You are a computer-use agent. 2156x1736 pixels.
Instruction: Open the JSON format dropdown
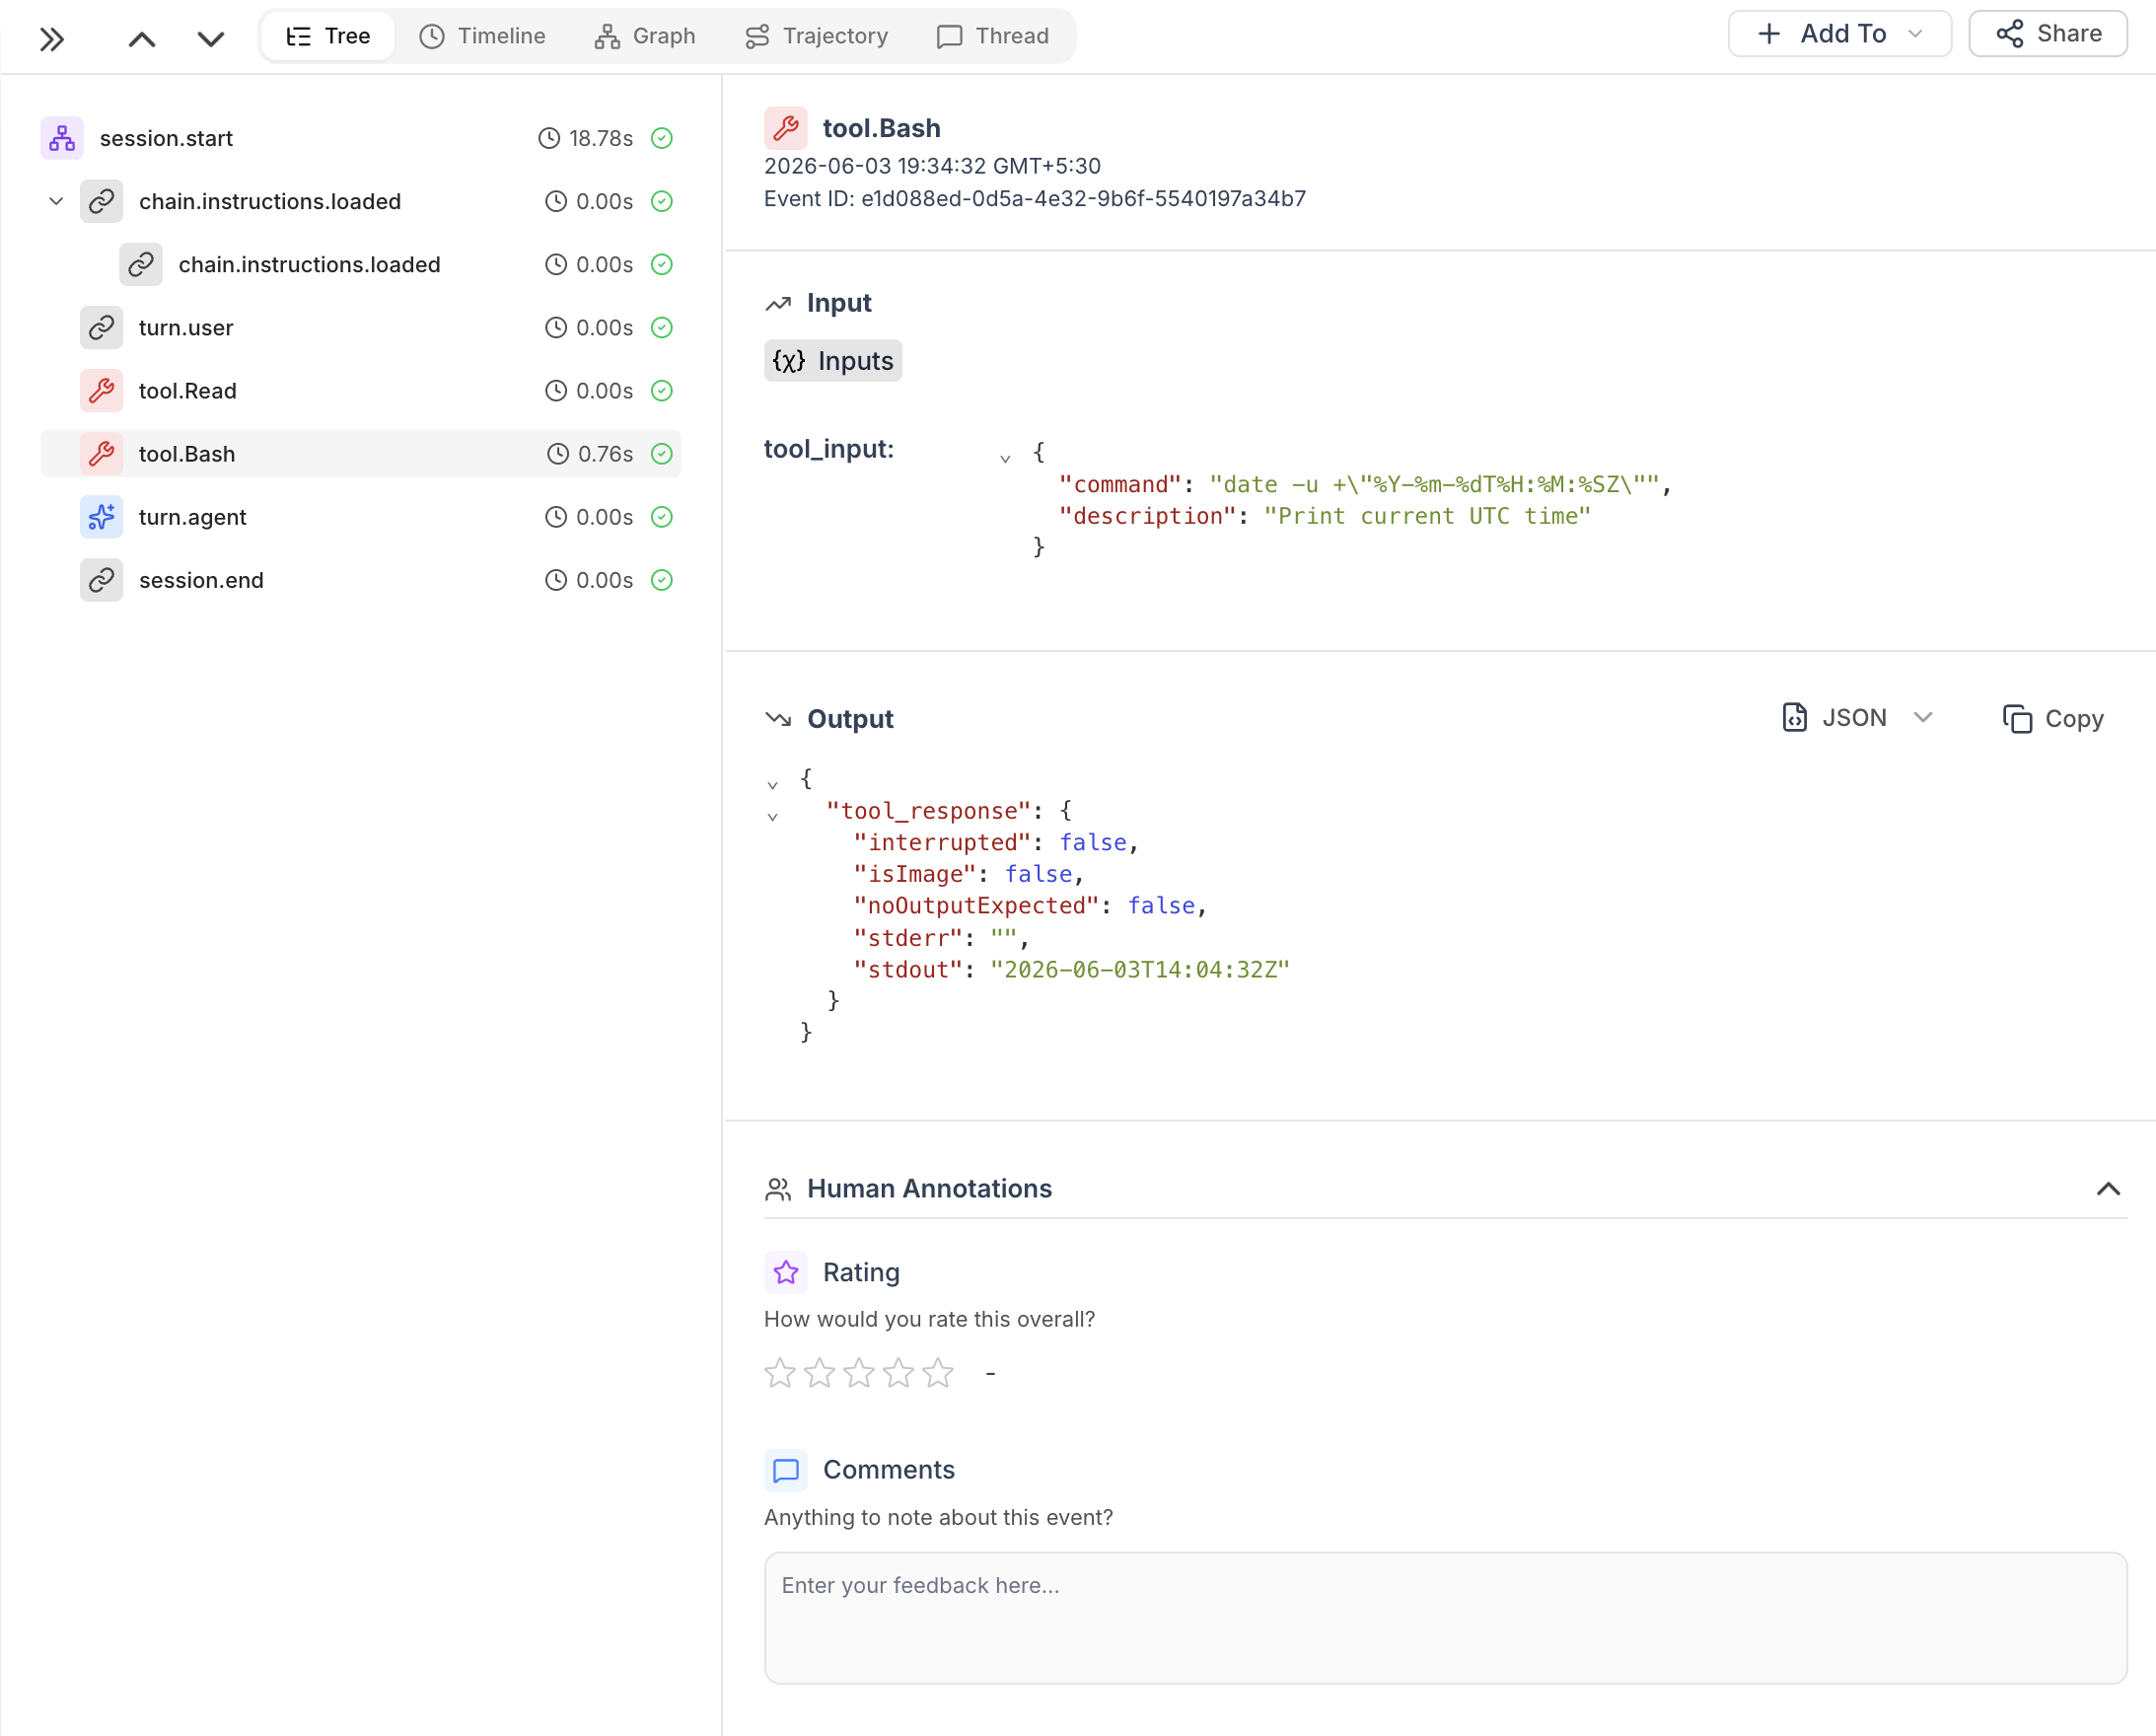pos(1858,717)
